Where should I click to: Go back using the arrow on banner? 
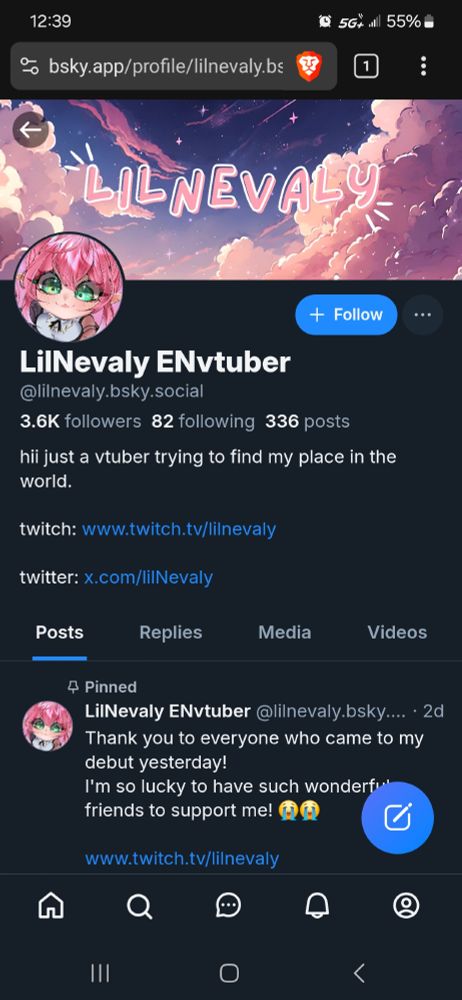pos(30,130)
